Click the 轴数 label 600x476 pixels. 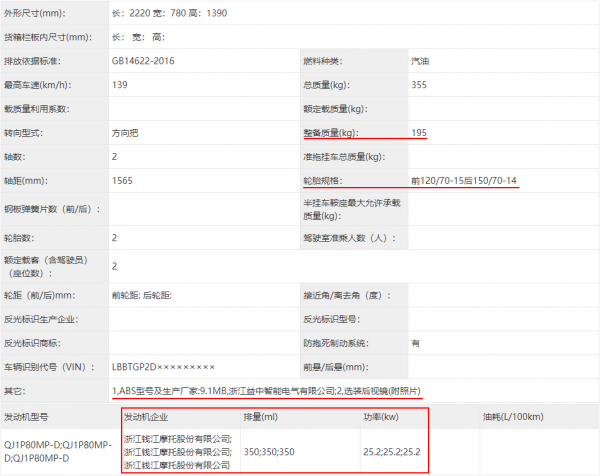point(15,157)
